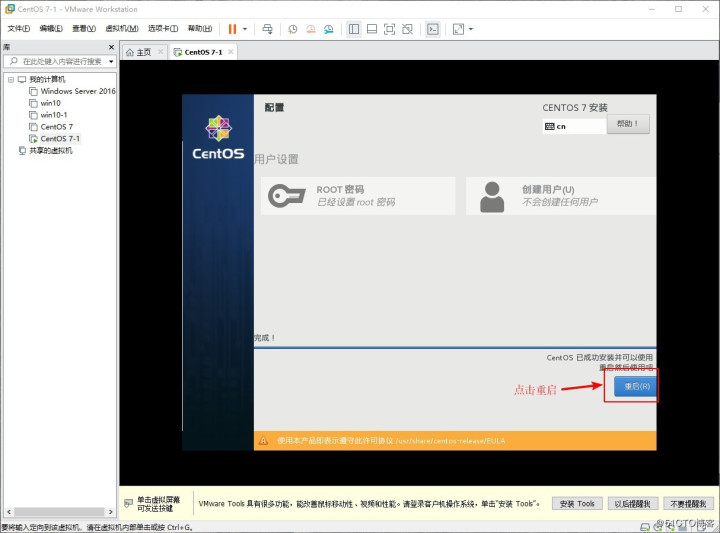Image resolution: width=720 pixels, height=533 pixels.
Task: Select Windows Server 2016 in the library
Action: point(72,91)
